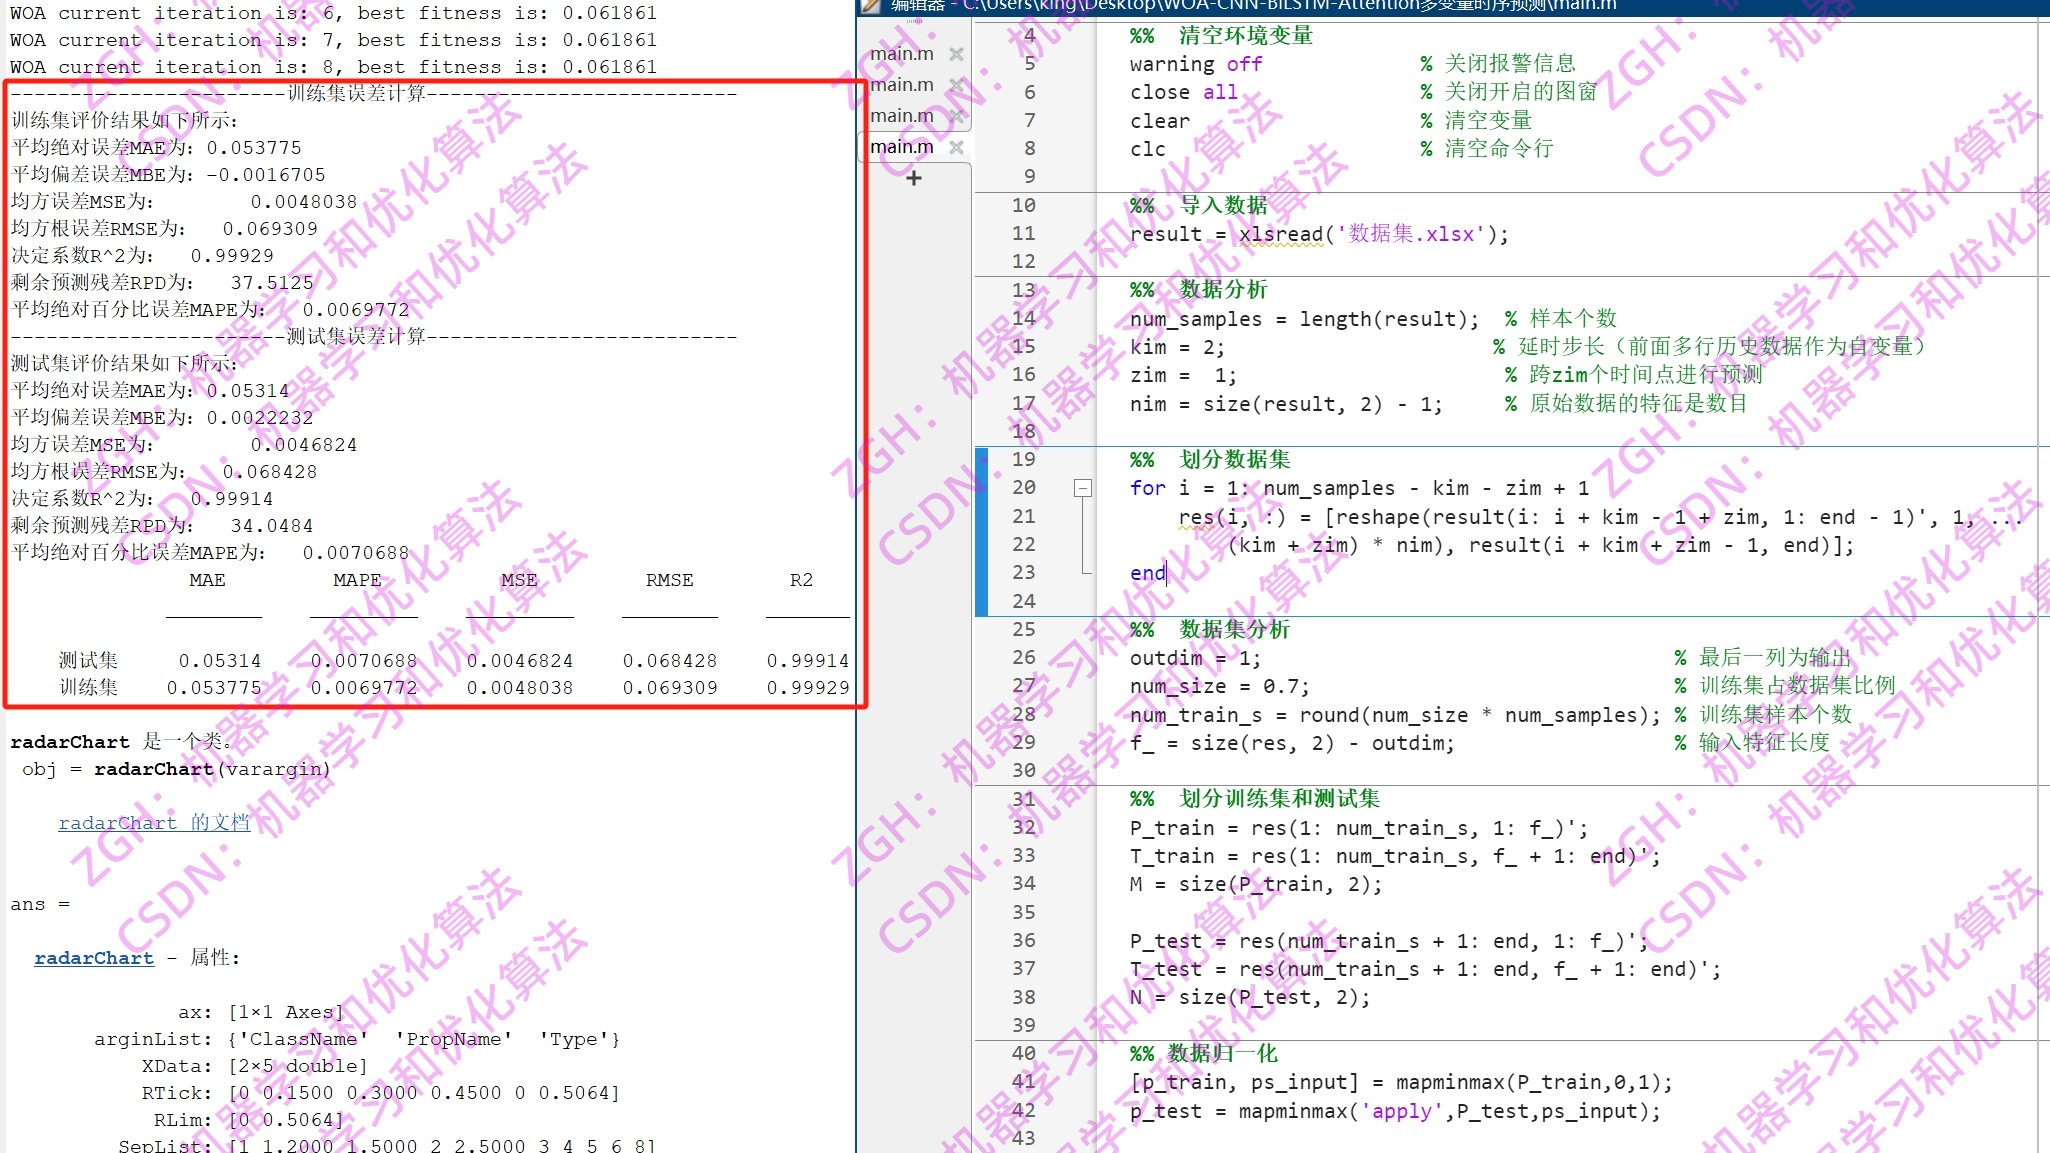Click the 测试集 R2 value 0.99914 in table
The image size is (2050, 1153).
point(807,661)
